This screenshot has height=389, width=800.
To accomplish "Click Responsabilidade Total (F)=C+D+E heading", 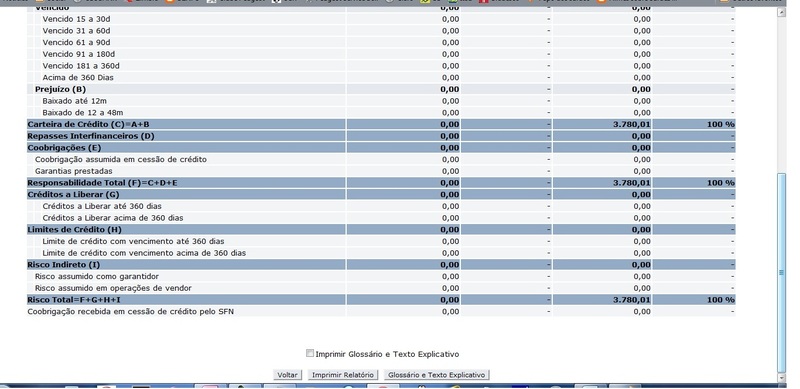I will coord(102,183).
